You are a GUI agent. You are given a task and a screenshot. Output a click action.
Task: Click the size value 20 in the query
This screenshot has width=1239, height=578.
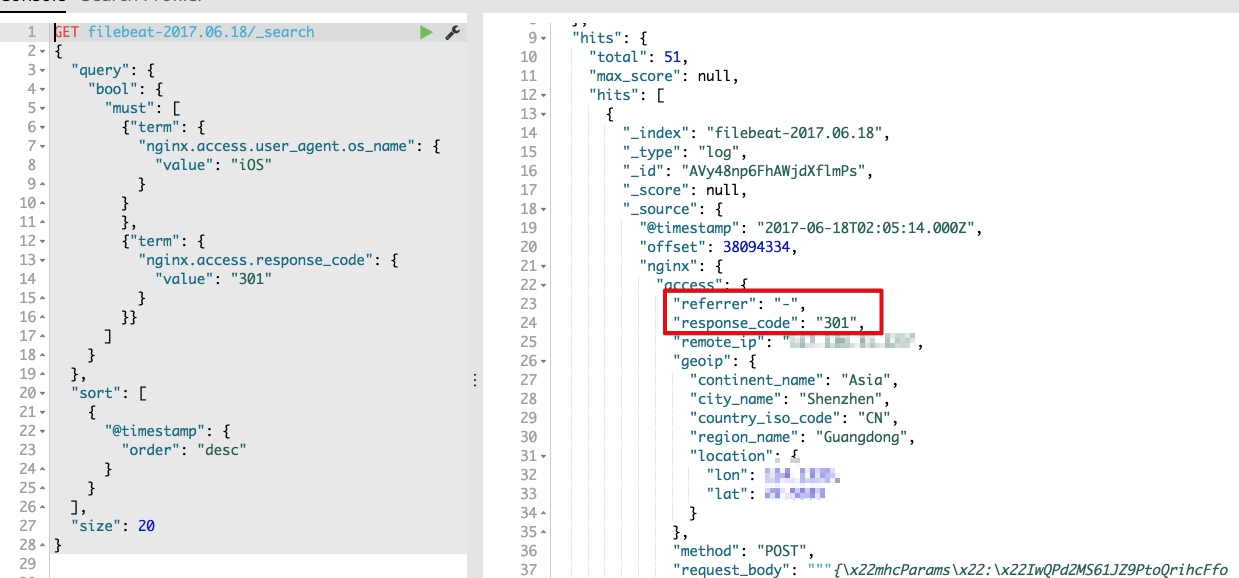[146, 525]
